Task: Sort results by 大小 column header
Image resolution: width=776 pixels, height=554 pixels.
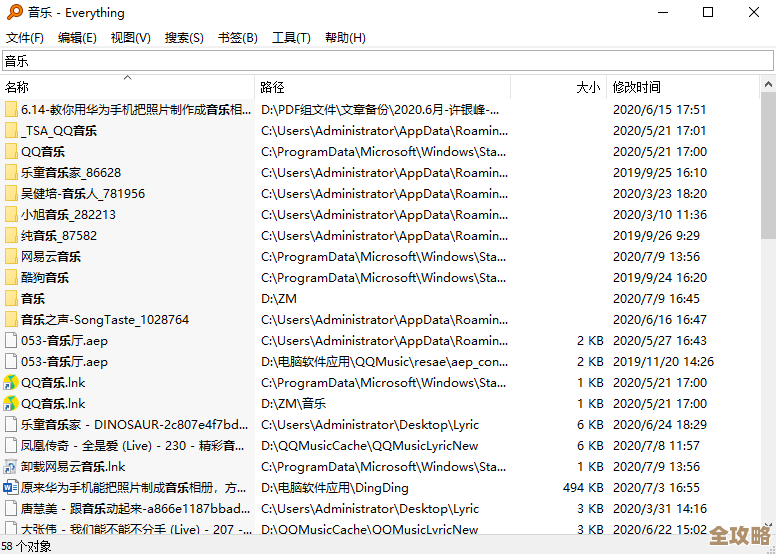Action: (588, 88)
